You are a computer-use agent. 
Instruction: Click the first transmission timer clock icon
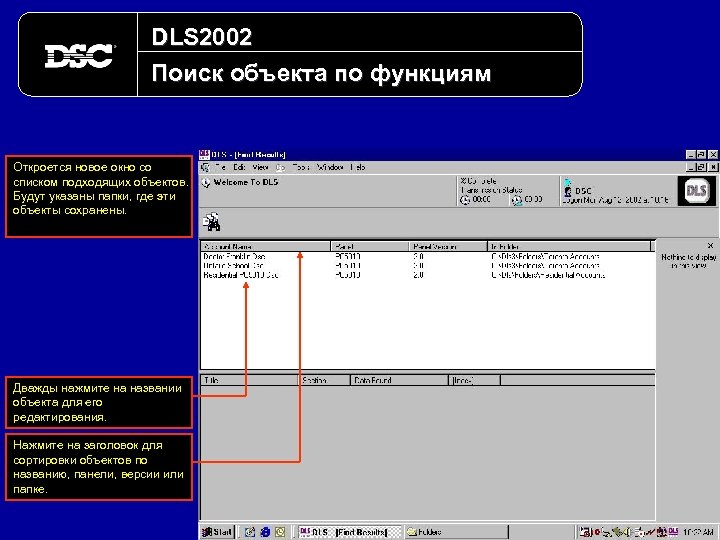[465, 200]
